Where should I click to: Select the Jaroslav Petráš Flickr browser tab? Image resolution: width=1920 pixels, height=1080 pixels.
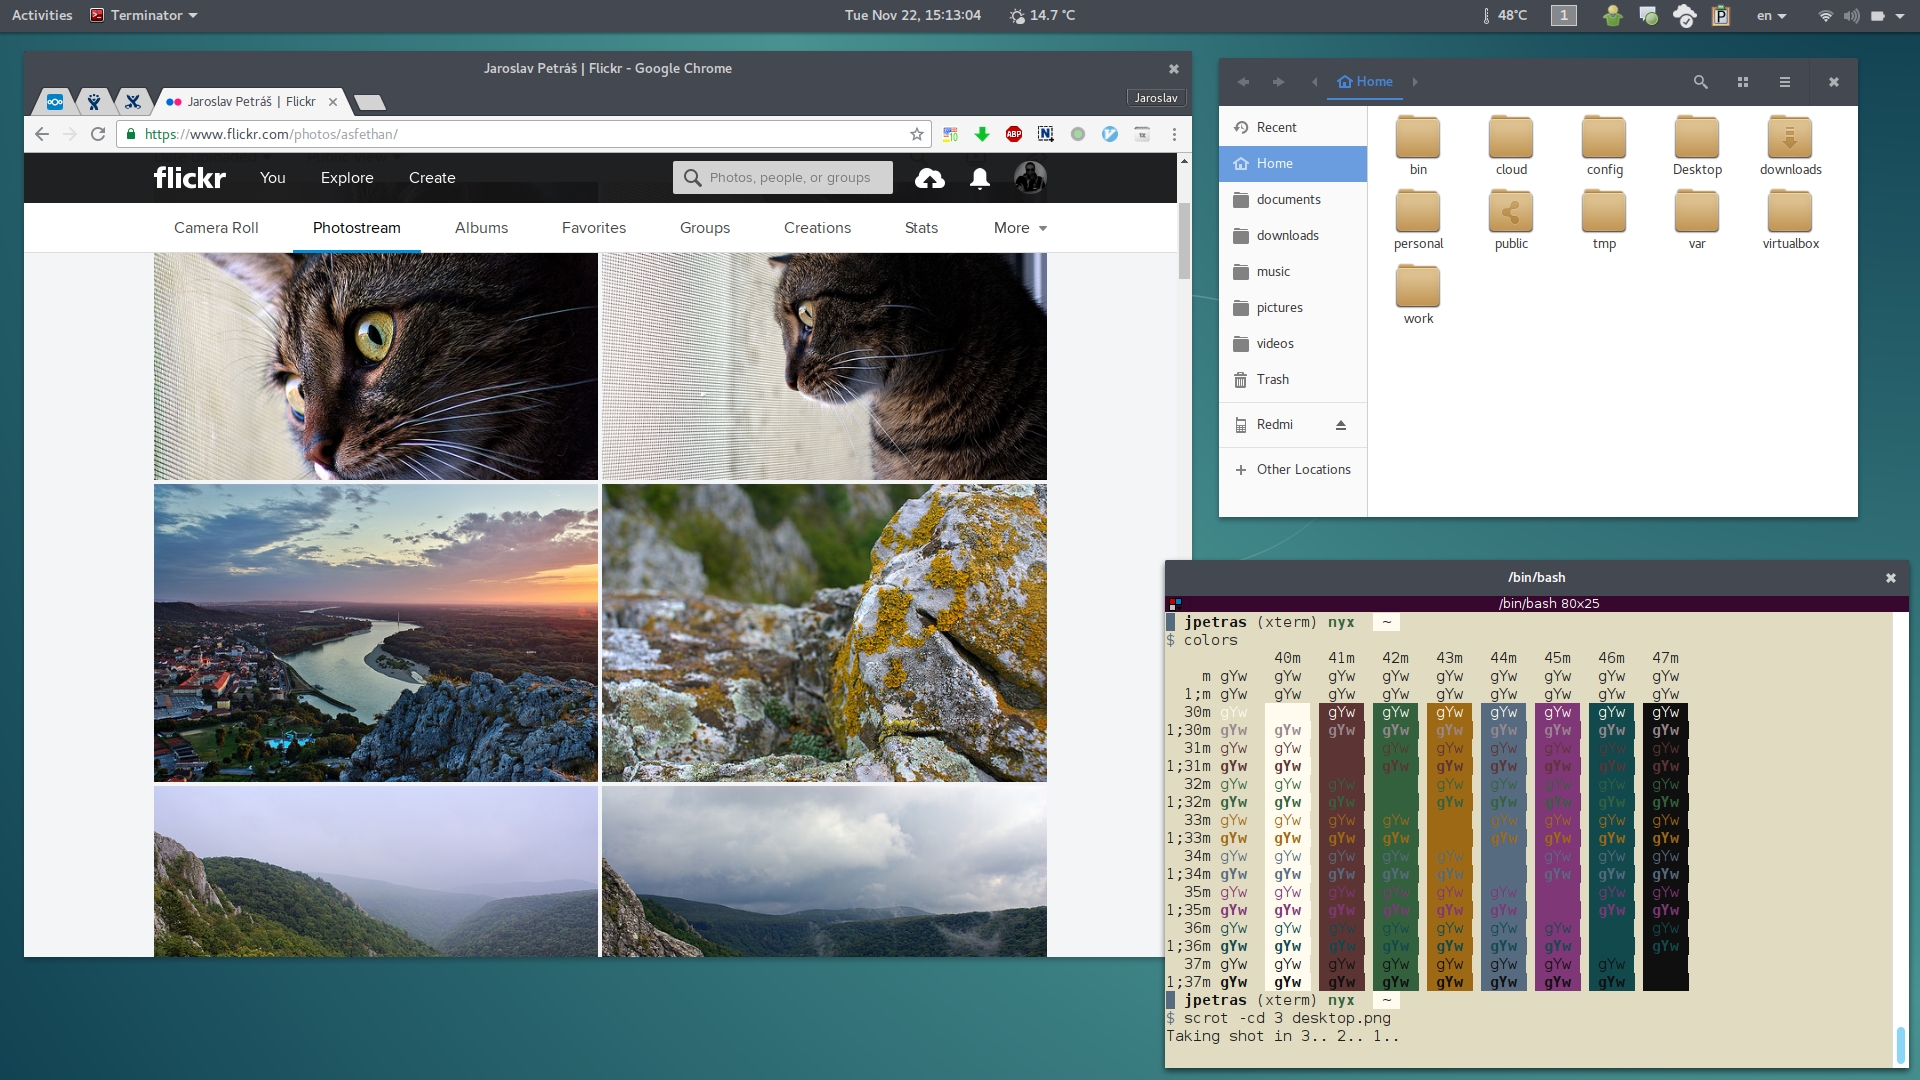tap(250, 101)
